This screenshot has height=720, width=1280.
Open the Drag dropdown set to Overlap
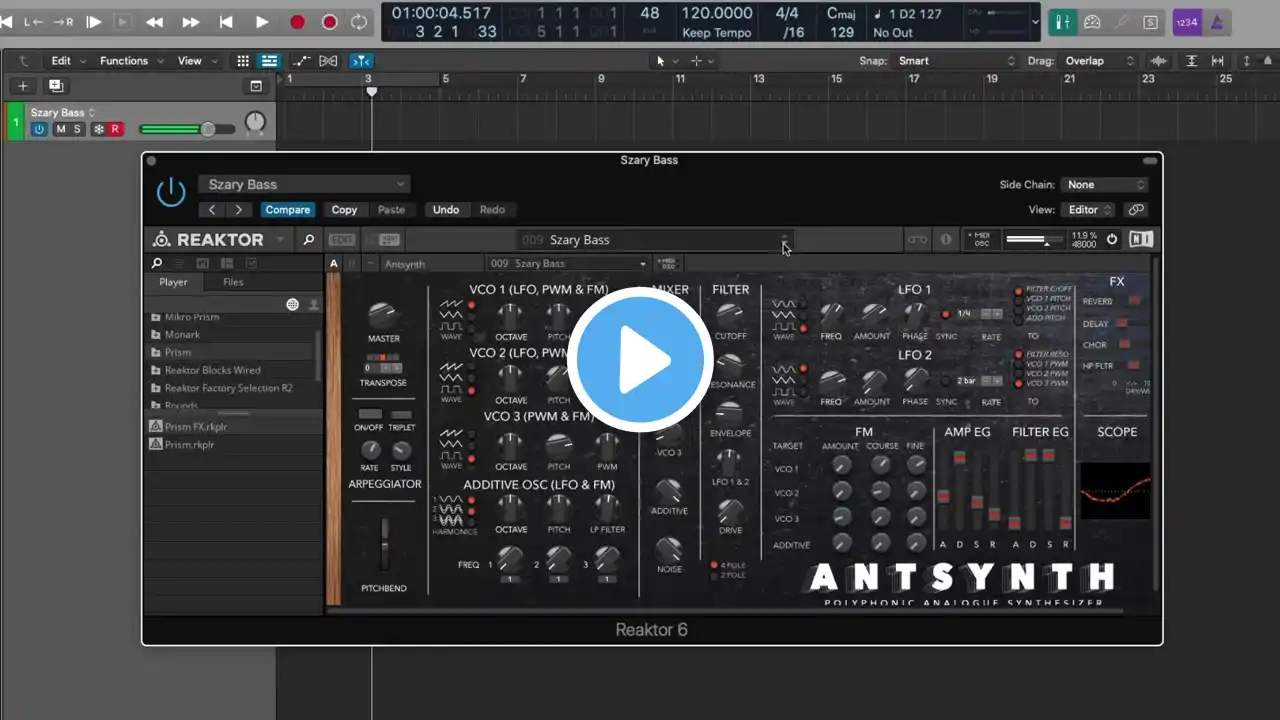pos(1096,61)
